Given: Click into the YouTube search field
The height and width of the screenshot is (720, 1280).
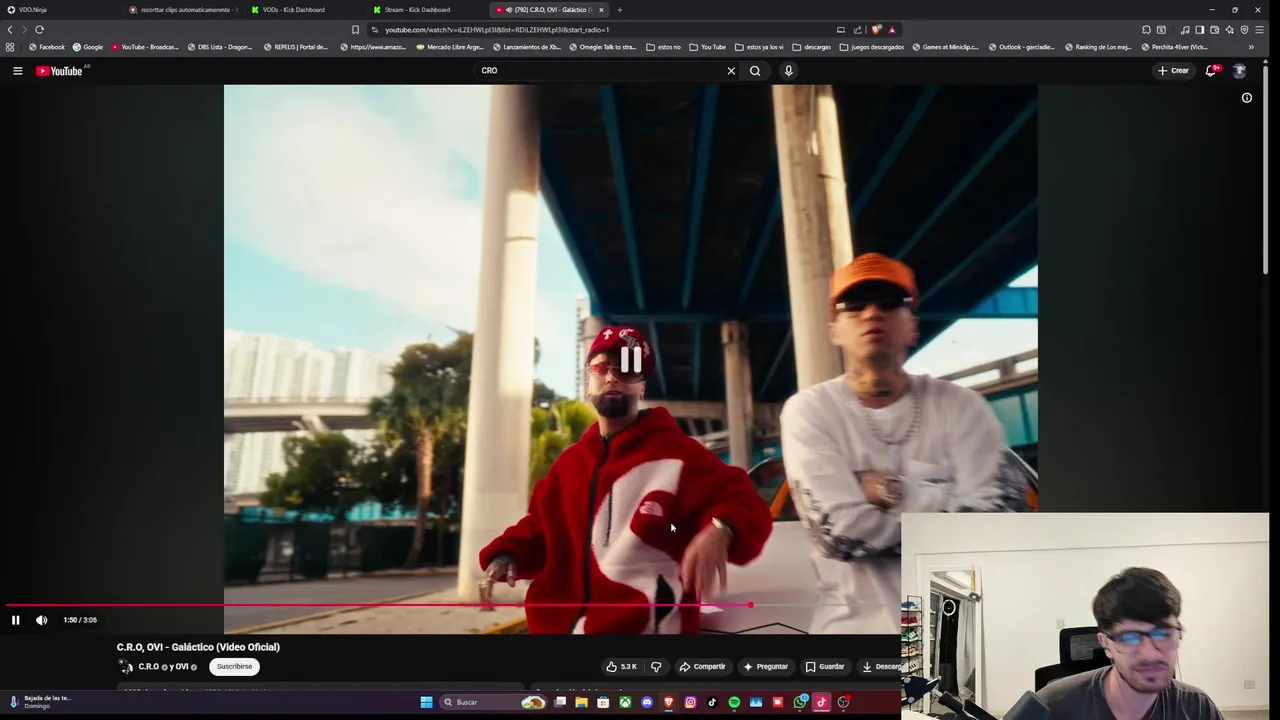Looking at the screenshot, I should 600,71.
